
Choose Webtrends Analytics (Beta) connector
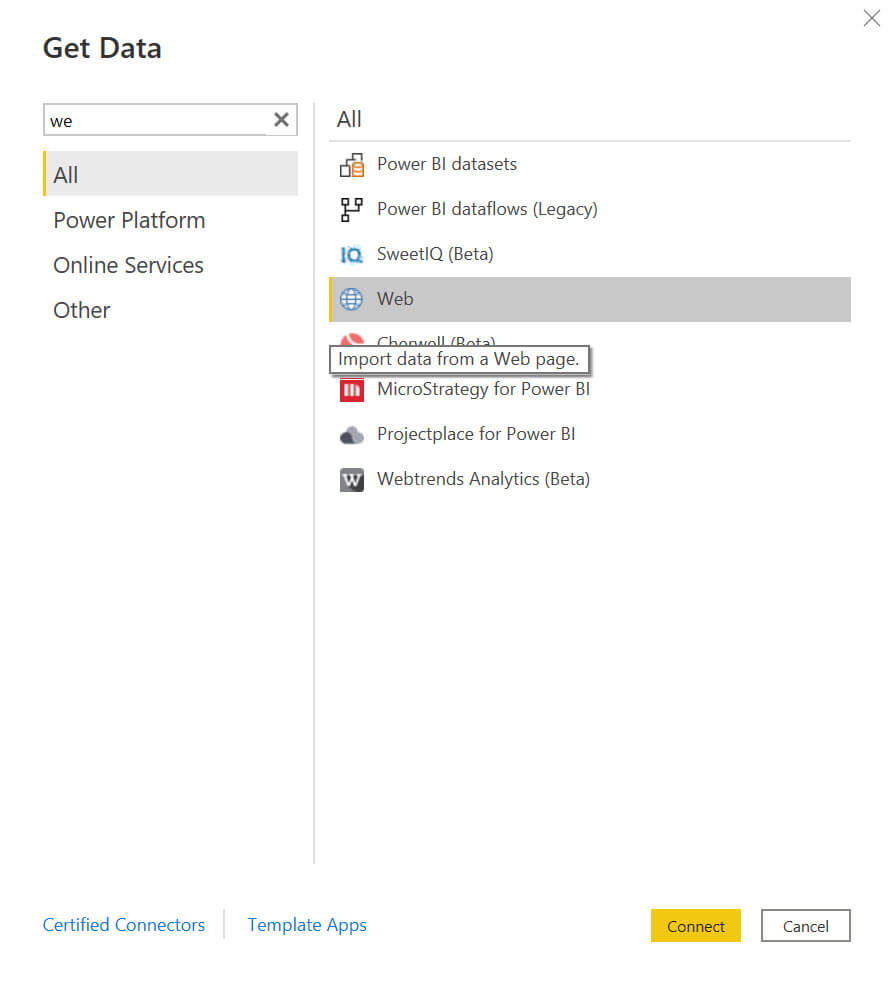click(x=483, y=479)
